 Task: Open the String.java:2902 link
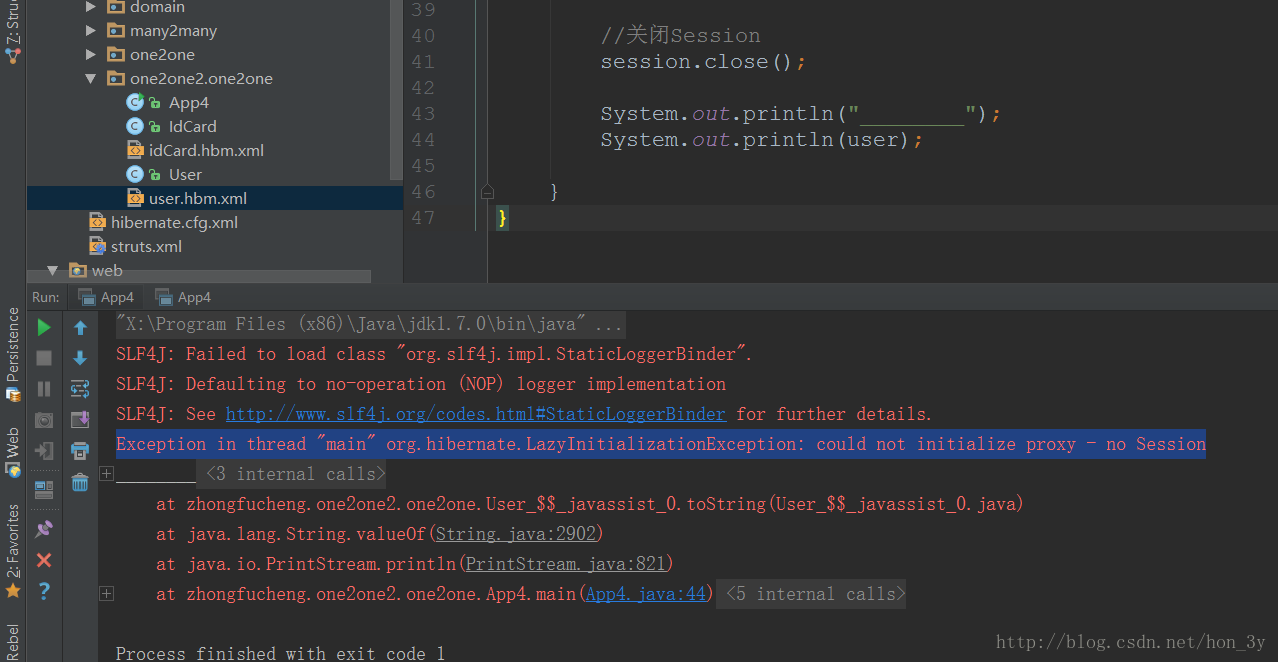click(x=515, y=534)
